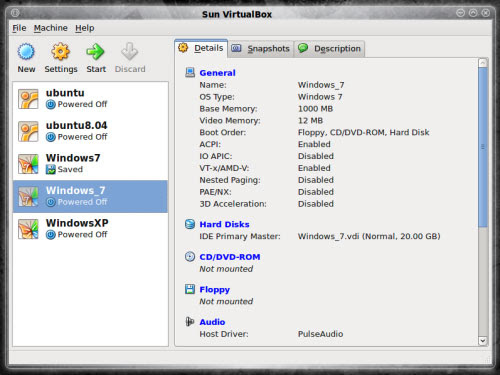500x375 pixels.
Task: Select the saved Windows7 machine thumbnail
Action: coord(28,164)
